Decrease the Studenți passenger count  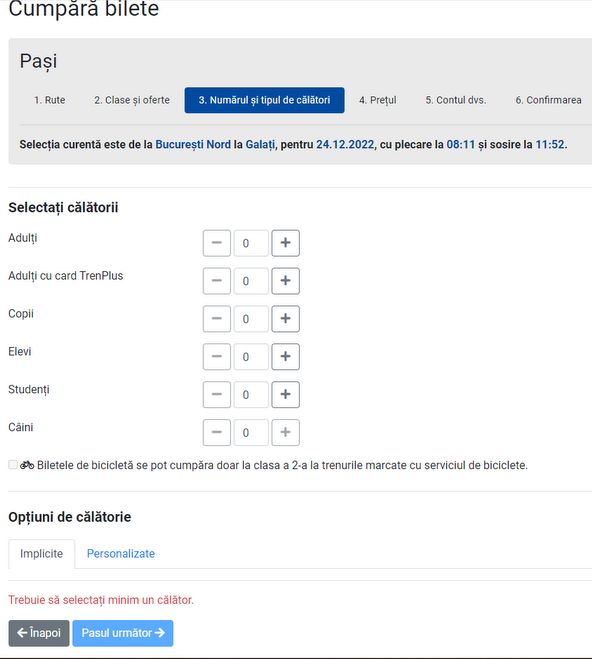217,394
